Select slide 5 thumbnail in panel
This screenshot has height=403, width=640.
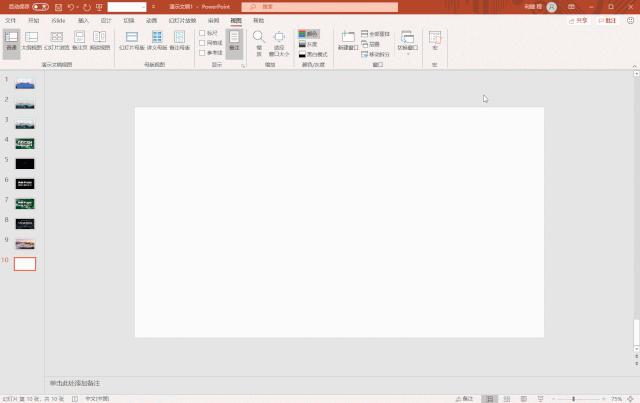click(25, 163)
